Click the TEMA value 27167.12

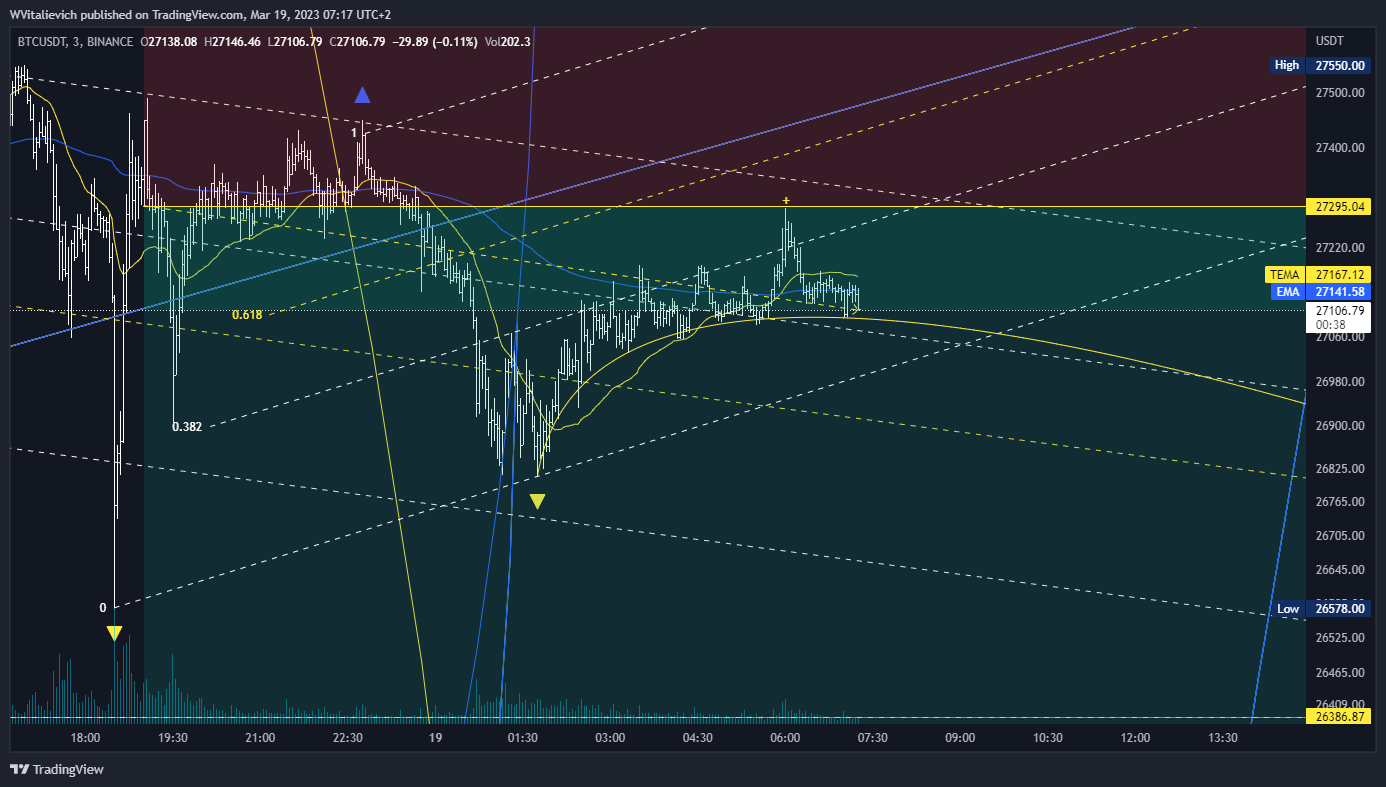click(x=1340, y=274)
